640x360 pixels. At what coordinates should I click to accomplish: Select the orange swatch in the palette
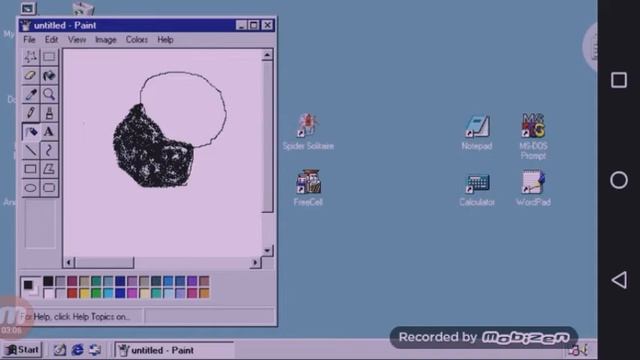tap(204, 293)
